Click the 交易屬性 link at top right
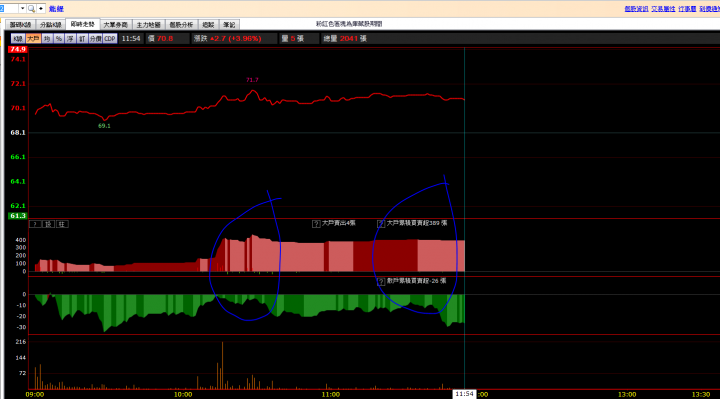The width and height of the screenshot is (720, 399). pos(663,9)
